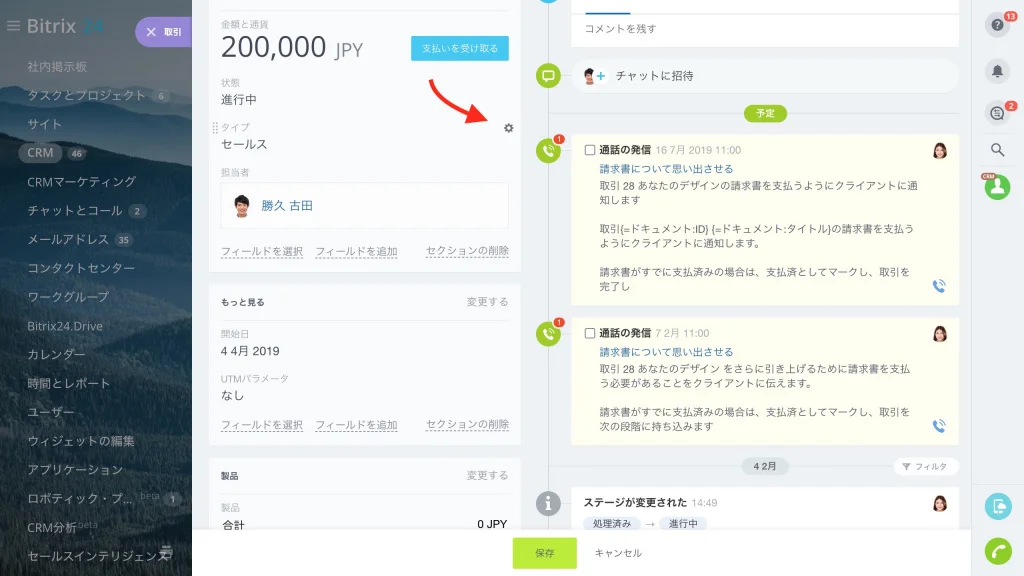Click フィールドを選択 in the もっと見る section

[262, 425]
